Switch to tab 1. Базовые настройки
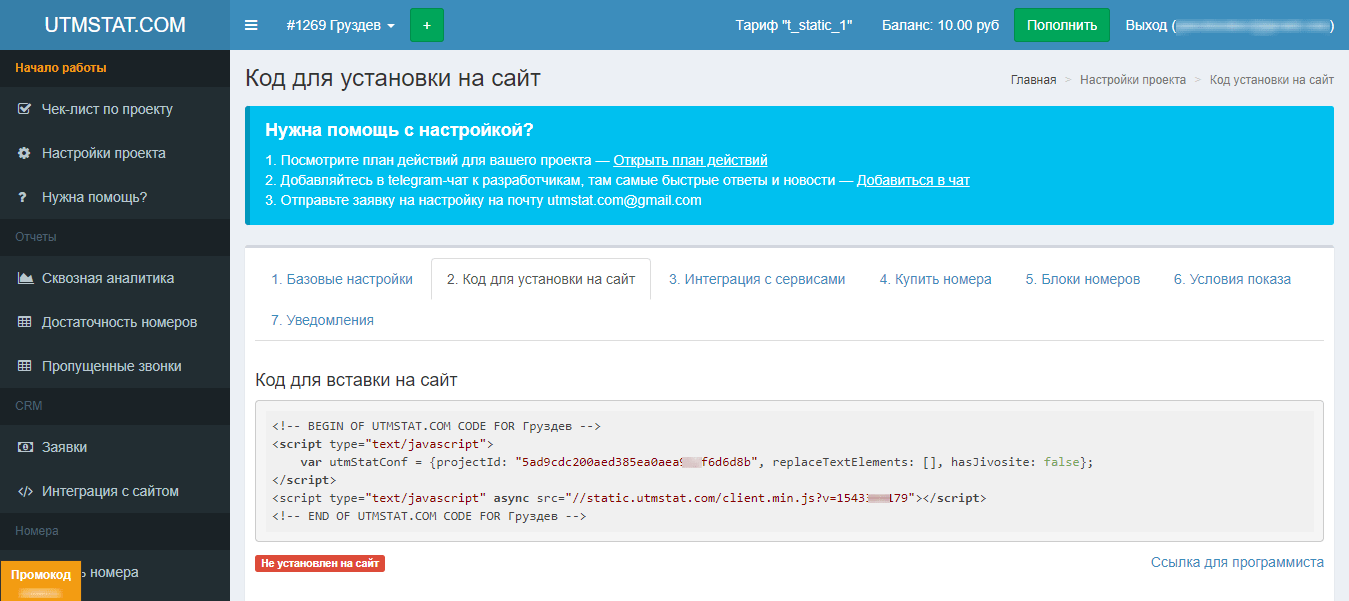 (342, 279)
